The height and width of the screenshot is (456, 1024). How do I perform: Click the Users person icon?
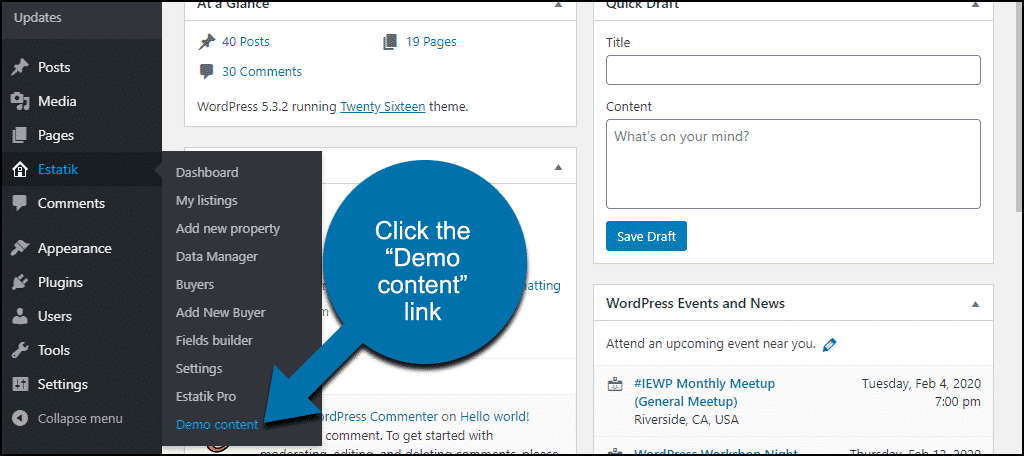(x=20, y=316)
